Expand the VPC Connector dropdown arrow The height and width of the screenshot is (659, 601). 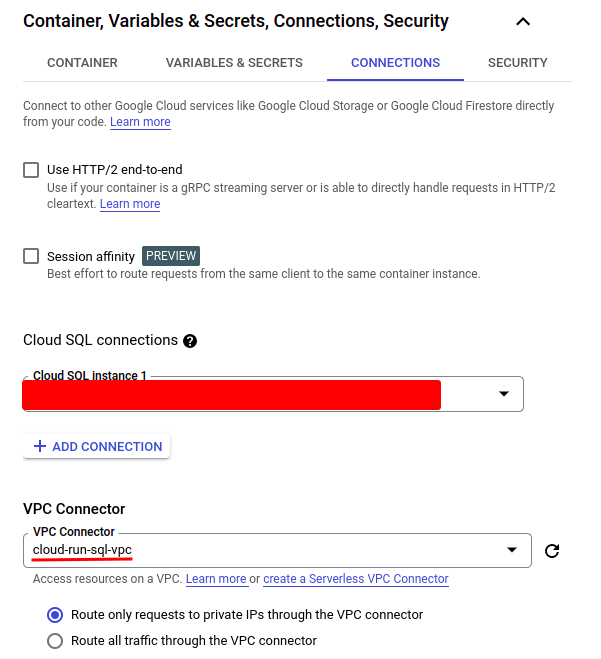point(512,550)
